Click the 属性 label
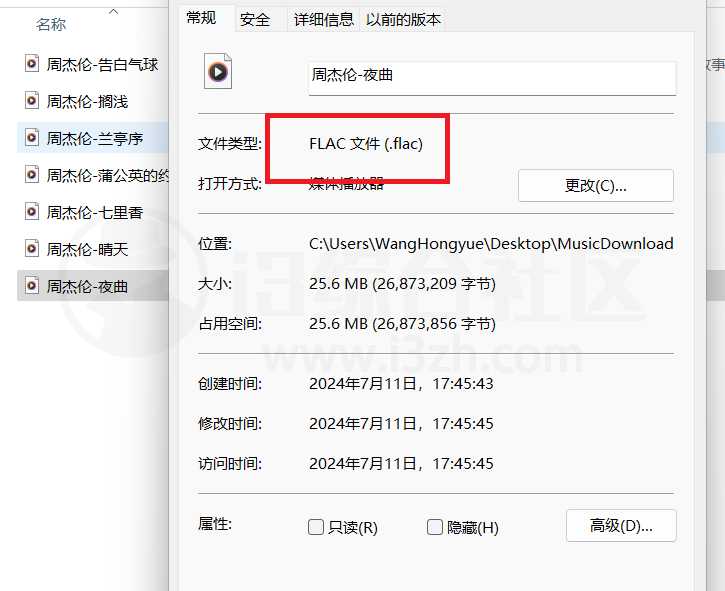 pyautogui.click(x=215, y=524)
